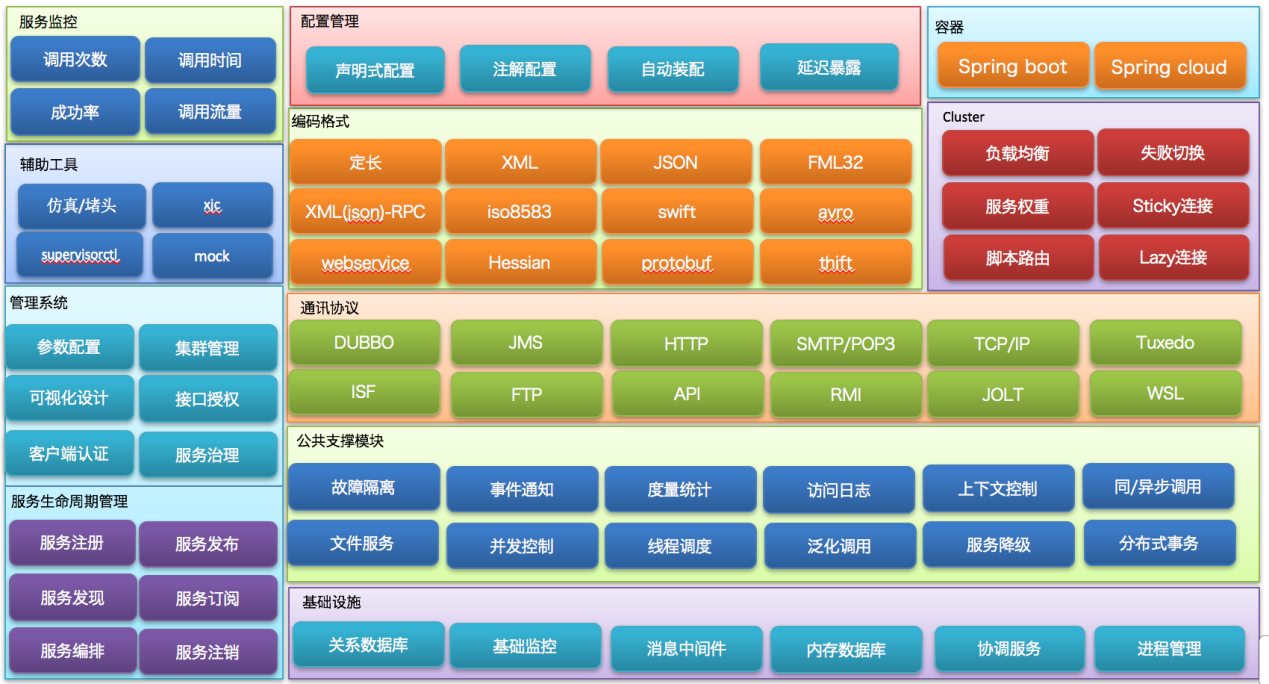1269x684 pixels.
Task: Click the 负载均衡 block under Cluster
Action: [x=1018, y=153]
